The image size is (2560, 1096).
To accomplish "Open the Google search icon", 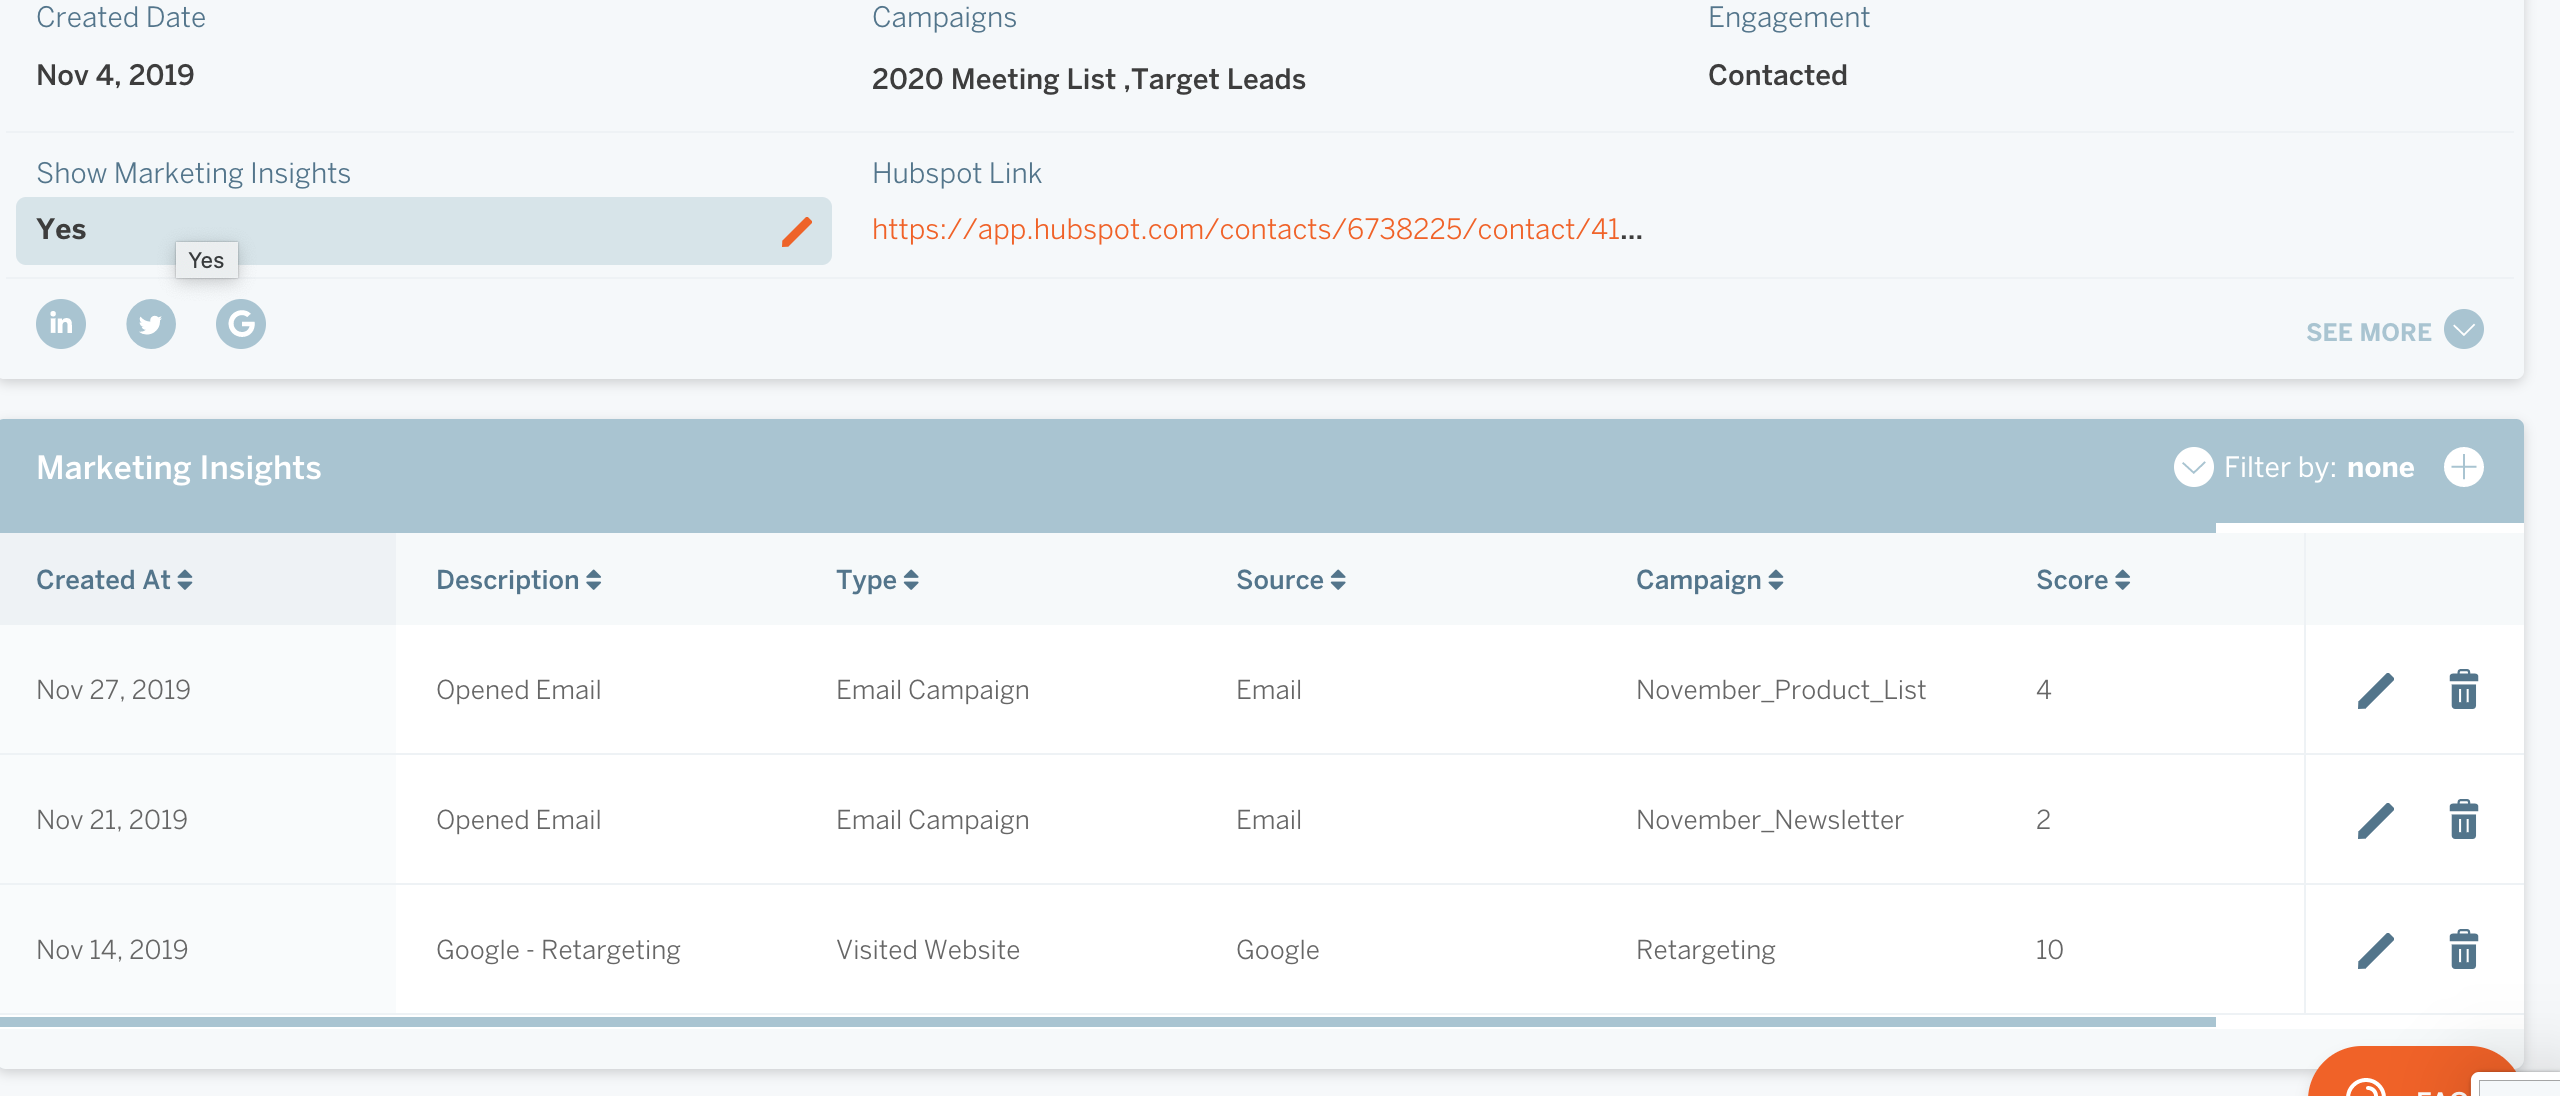I will pyautogui.click(x=240, y=323).
